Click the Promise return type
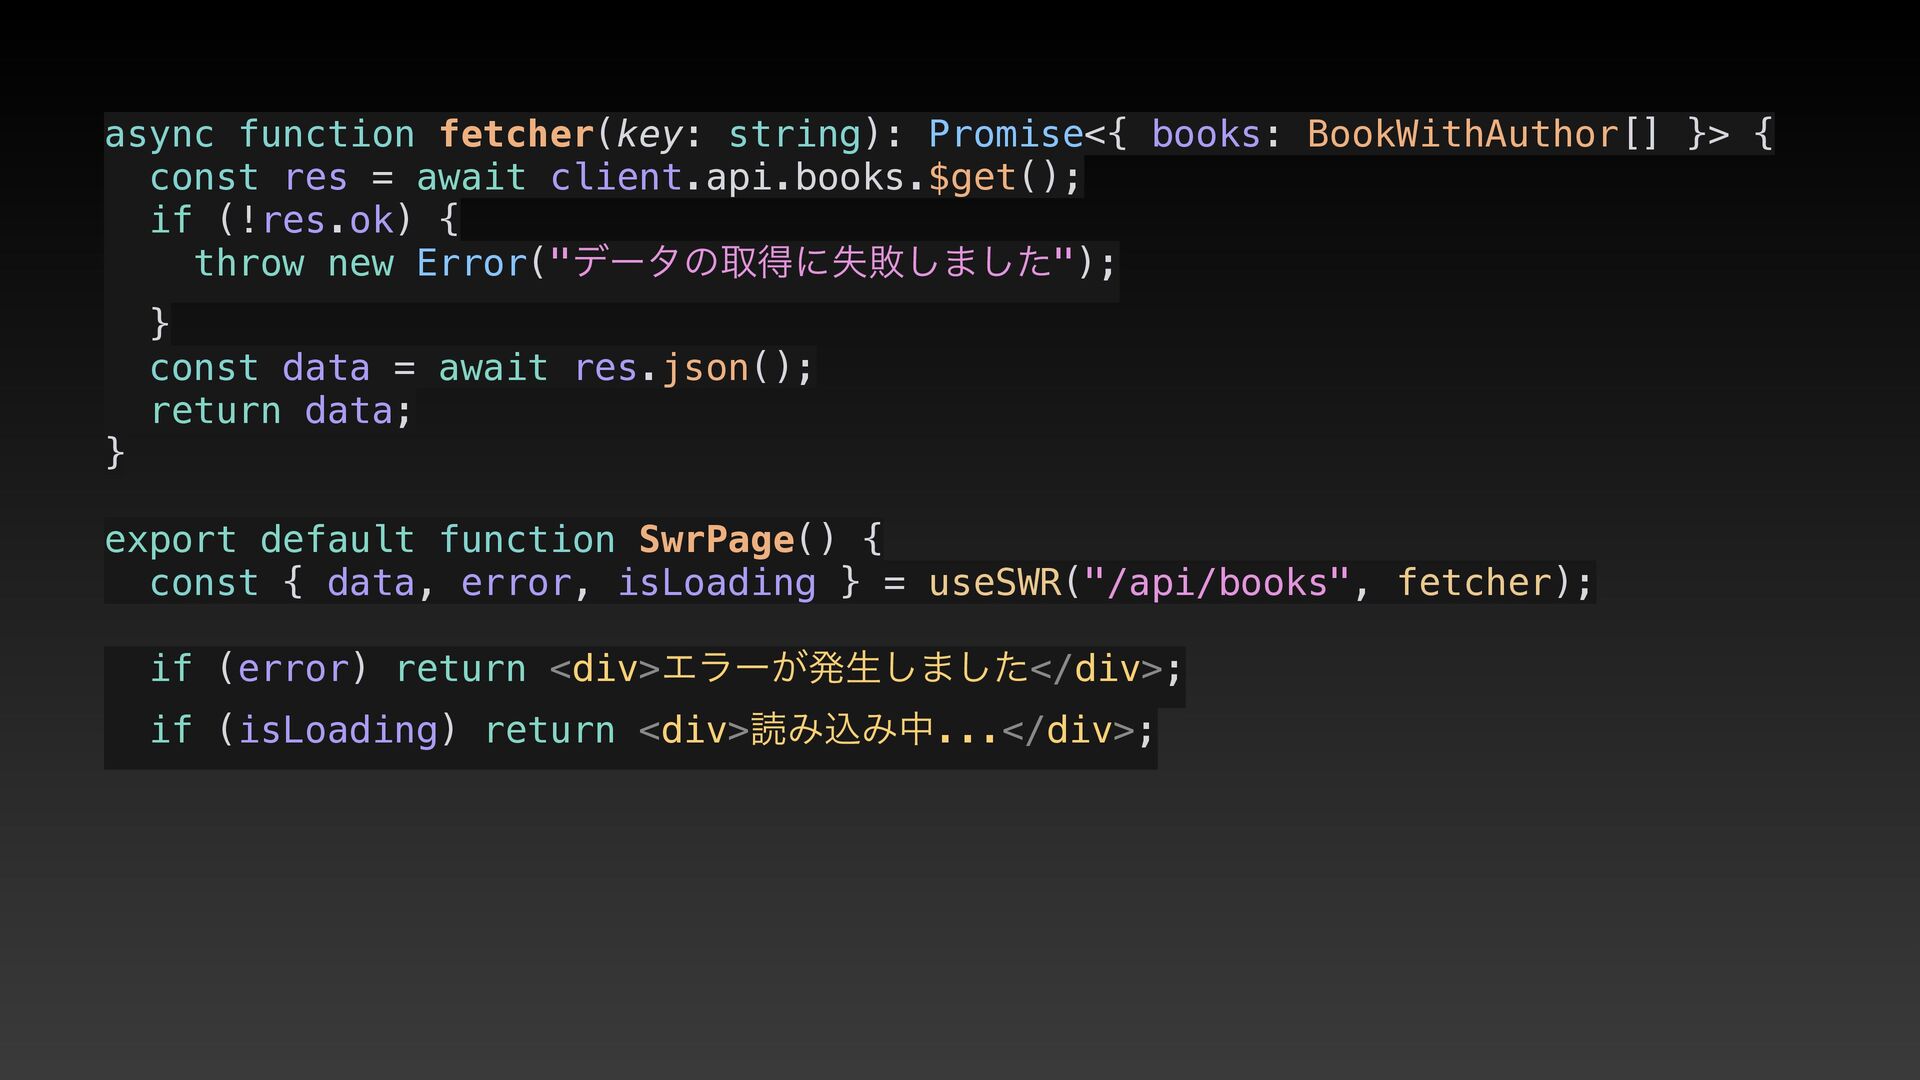This screenshot has height=1080, width=1920. point(1005,134)
